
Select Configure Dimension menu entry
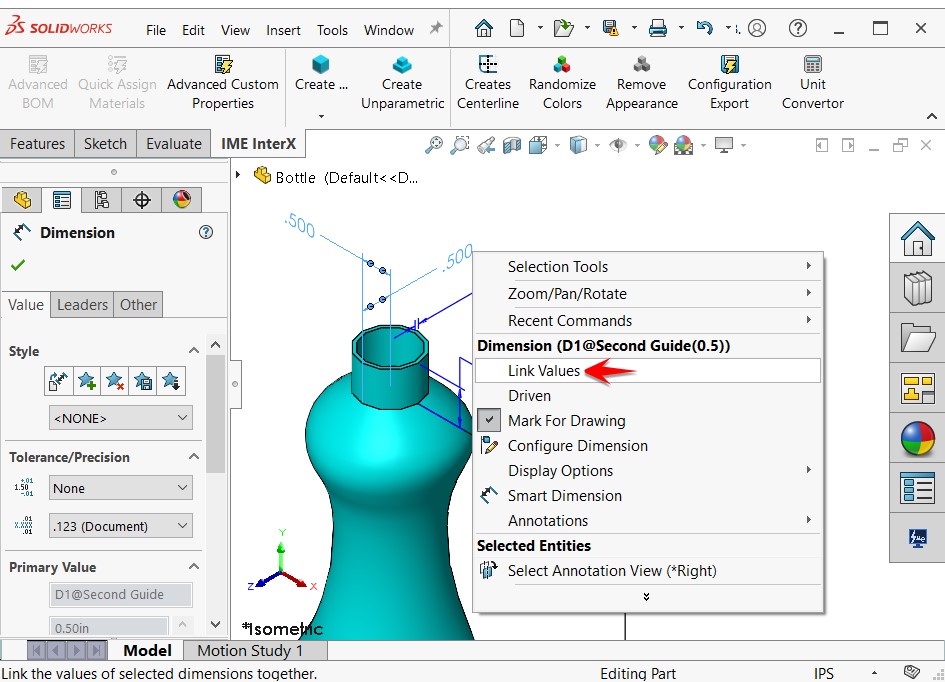click(648, 446)
